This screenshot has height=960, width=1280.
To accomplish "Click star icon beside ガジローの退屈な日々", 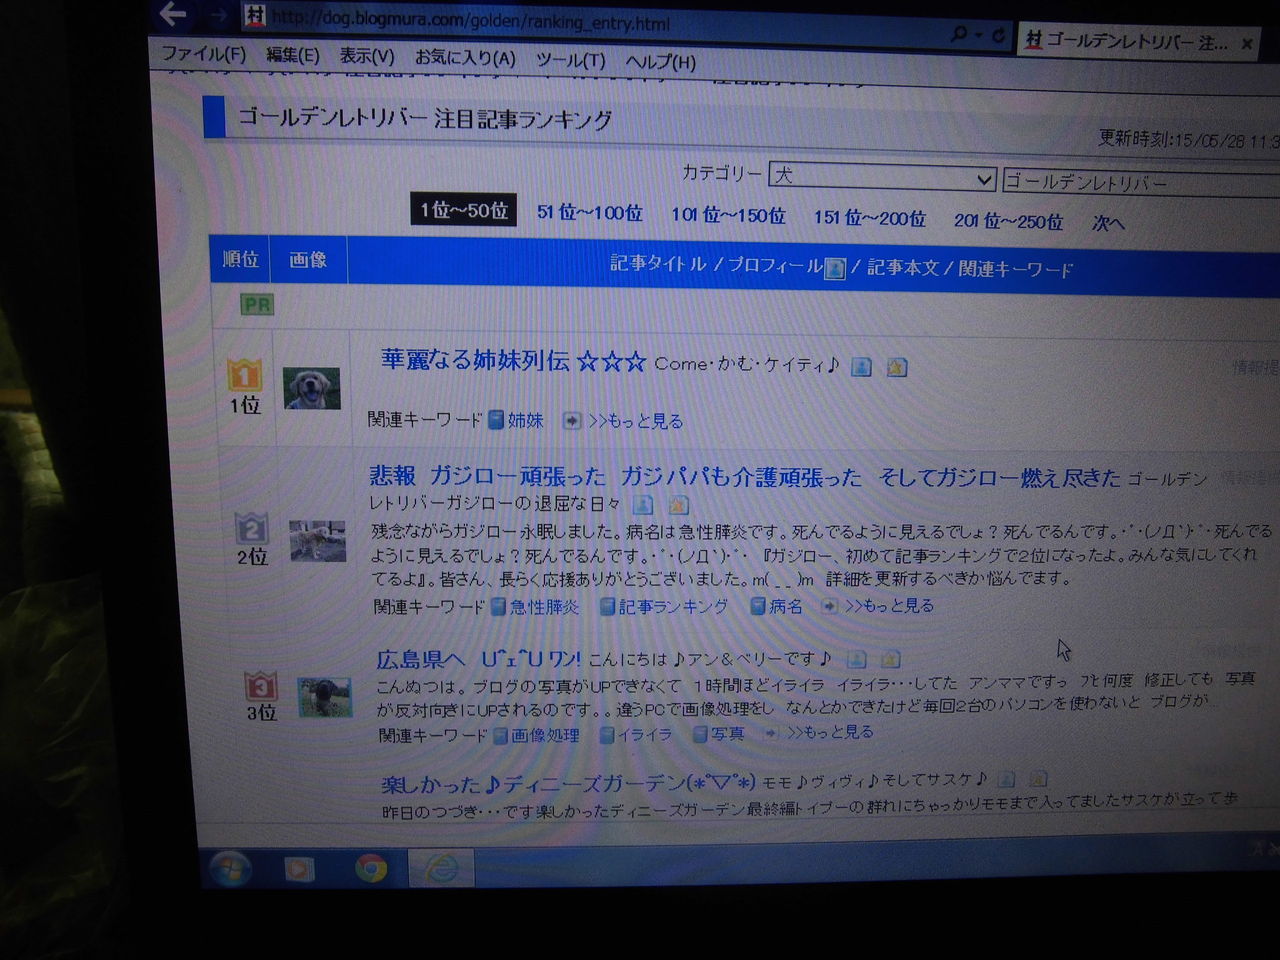I will pos(679,506).
